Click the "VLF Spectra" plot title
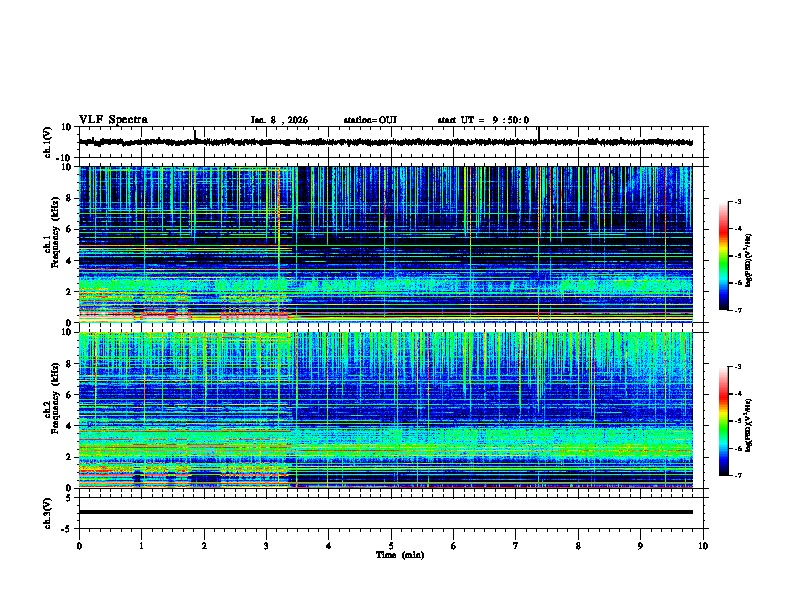The image size is (792, 612). pyautogui.click(x=113, y=120)
